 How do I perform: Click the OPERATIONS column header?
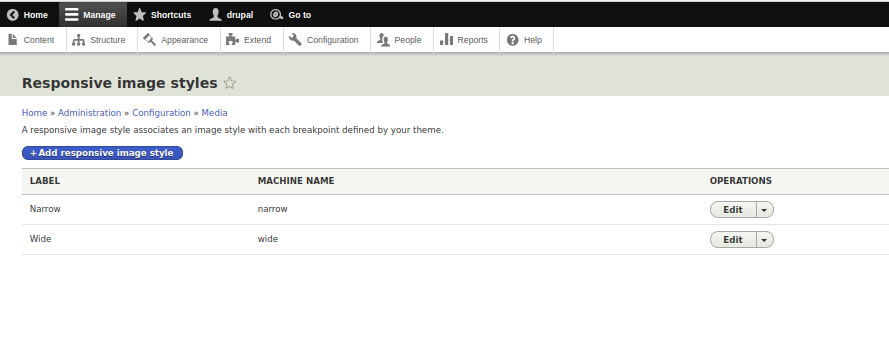pos(740,181)
